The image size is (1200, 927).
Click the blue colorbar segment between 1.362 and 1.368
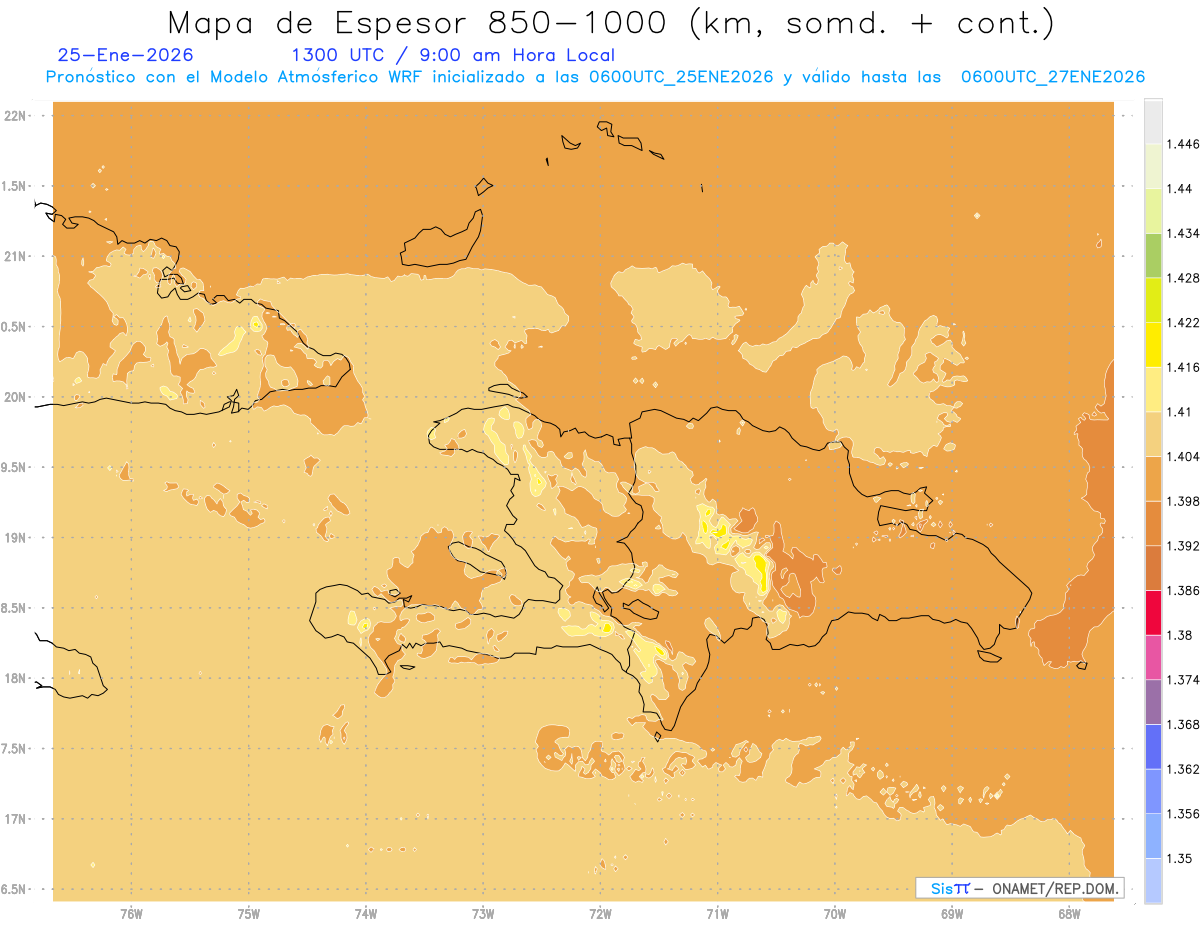tap(1153, 746)
